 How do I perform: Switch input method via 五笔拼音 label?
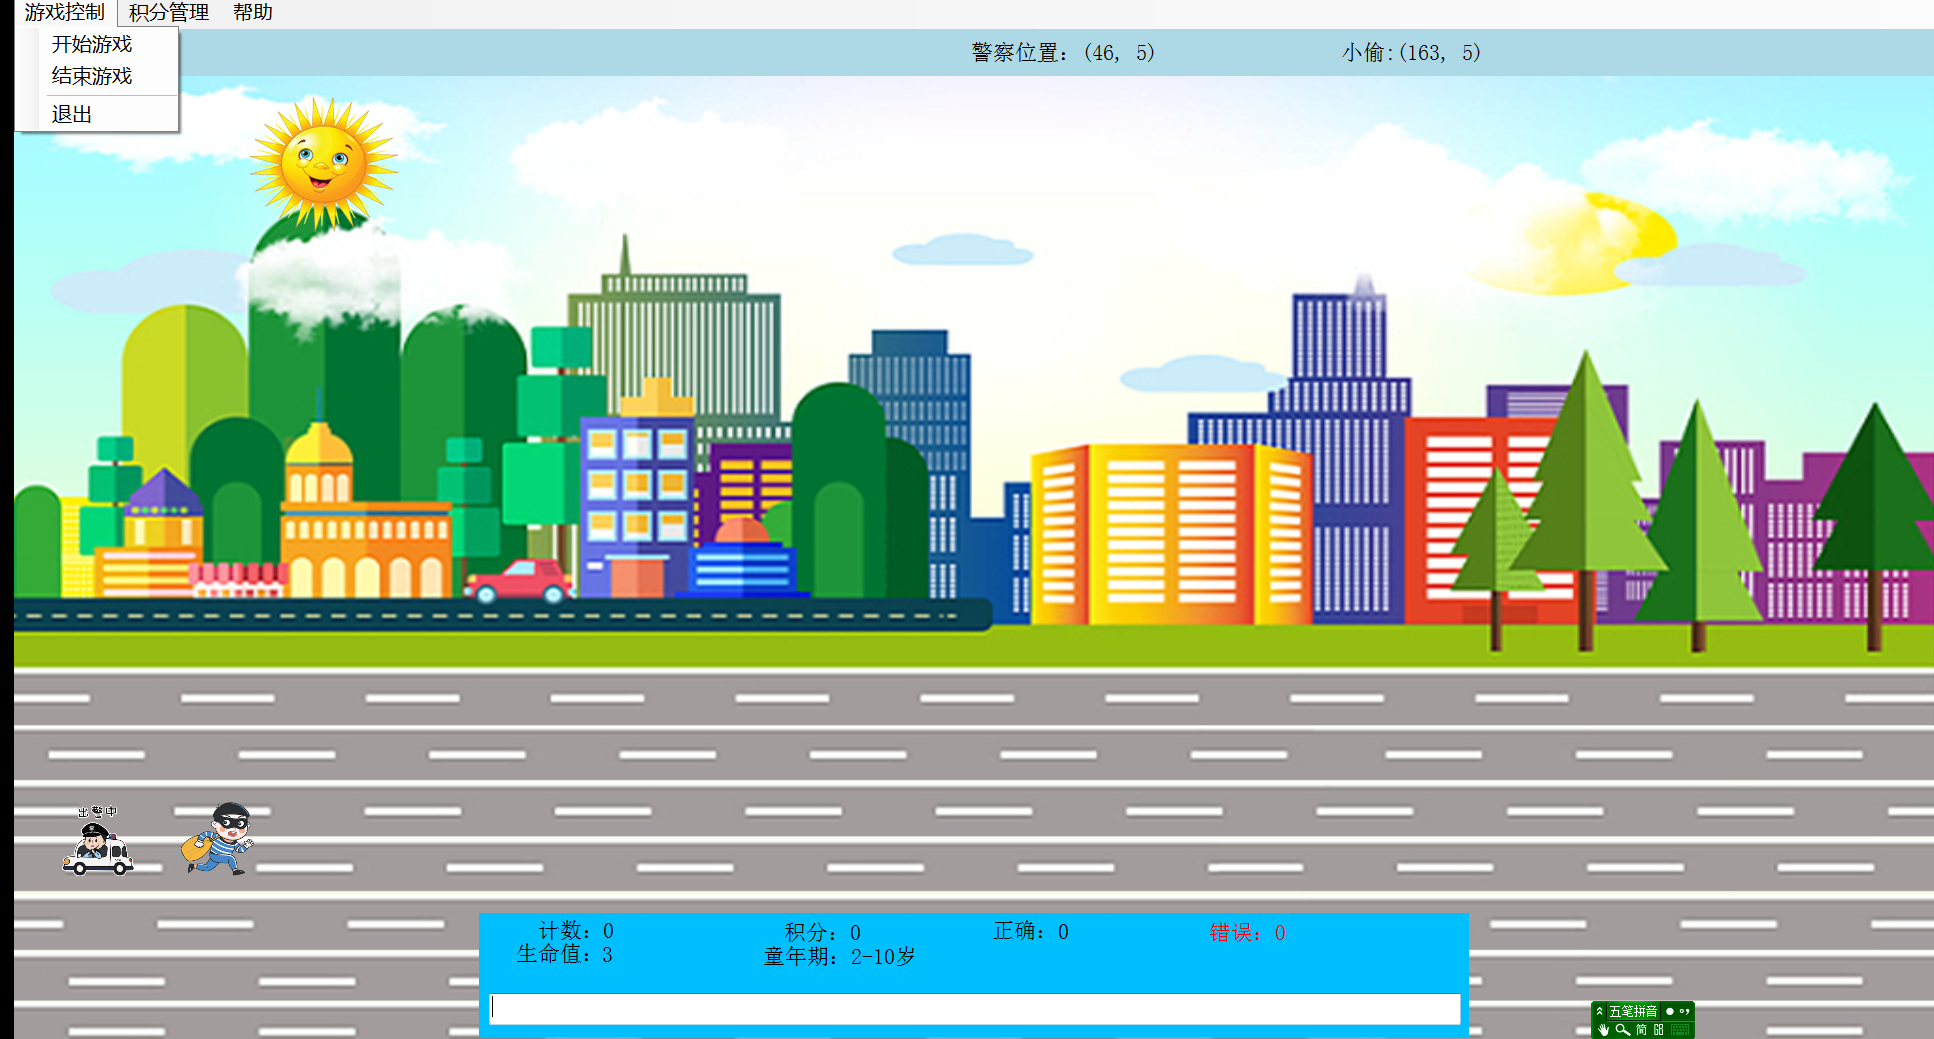pos(1633,1011)
